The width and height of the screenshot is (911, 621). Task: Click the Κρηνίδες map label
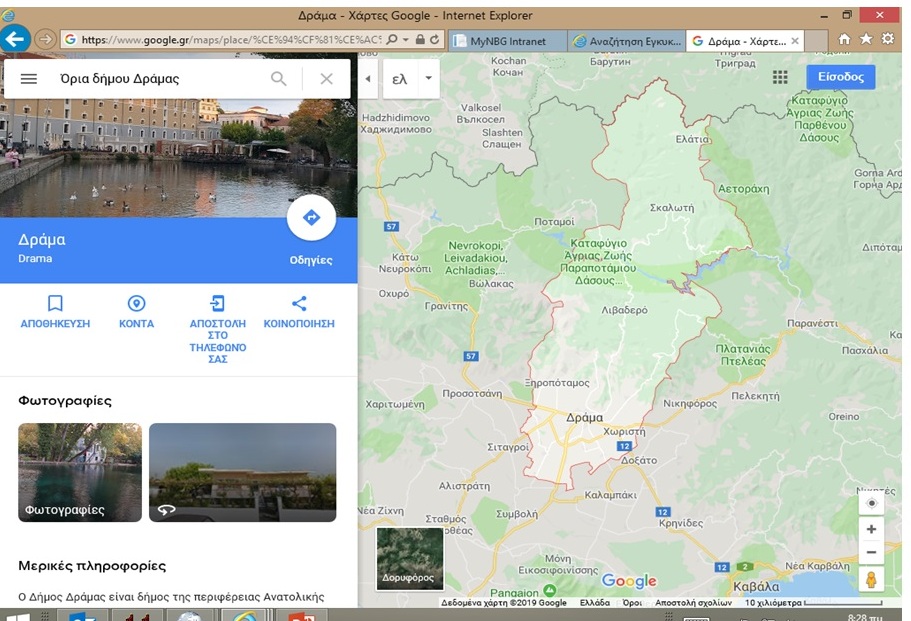click(x=681, y=523)
